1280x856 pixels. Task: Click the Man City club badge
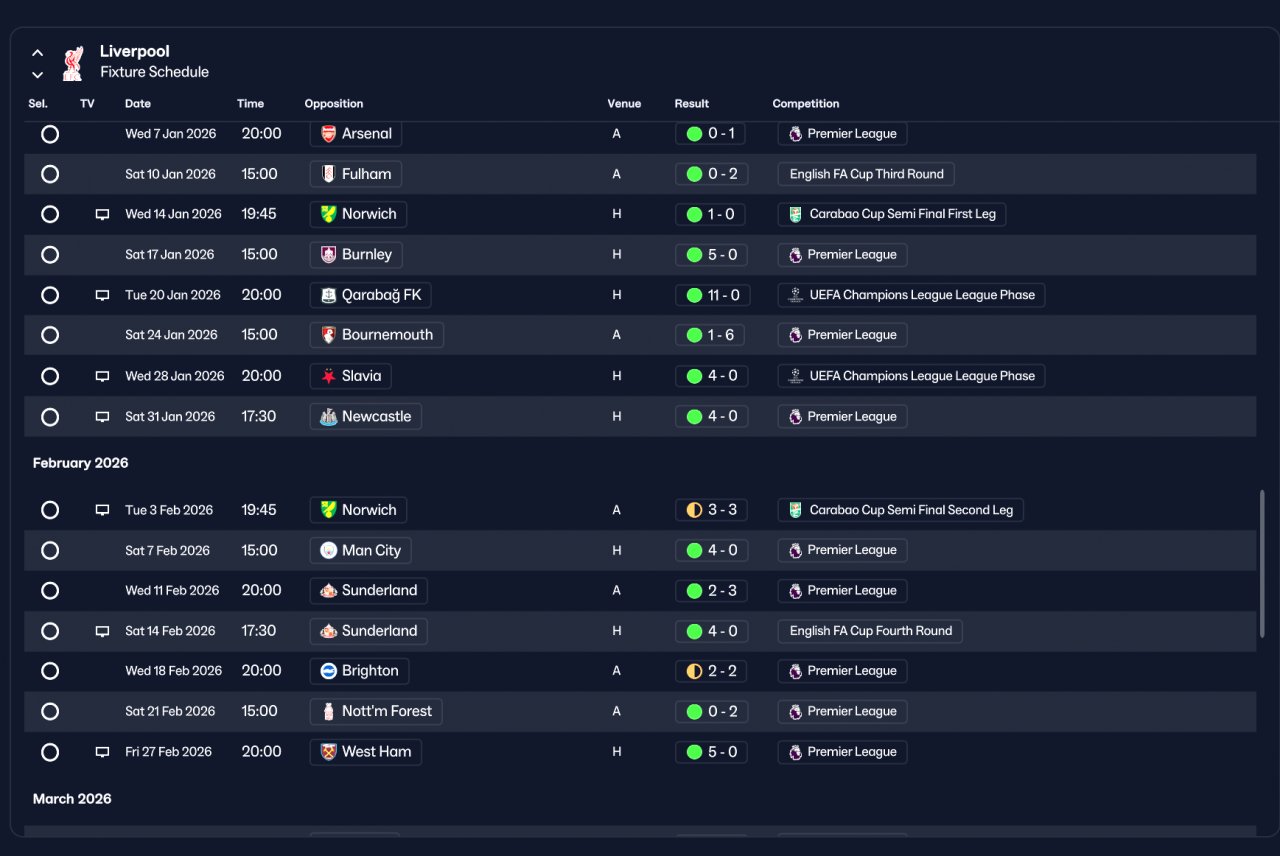pos(328,551)
